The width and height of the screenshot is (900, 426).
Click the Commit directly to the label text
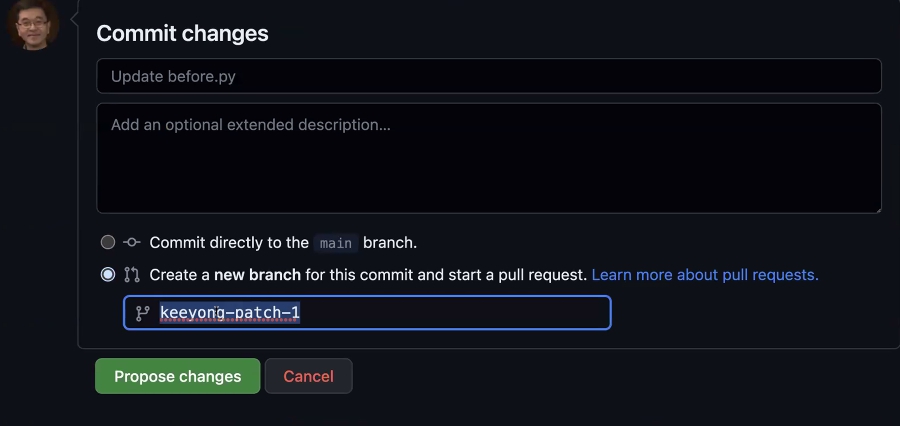coord(229,242)
